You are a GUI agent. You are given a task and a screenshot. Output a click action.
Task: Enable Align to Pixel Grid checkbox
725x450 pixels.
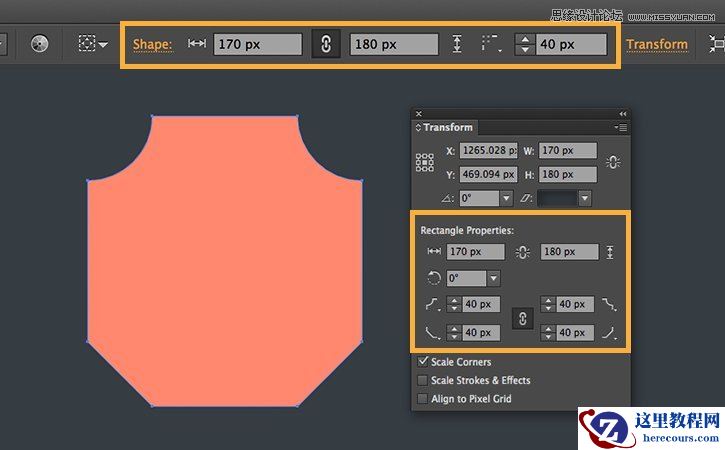pos(423,399)
